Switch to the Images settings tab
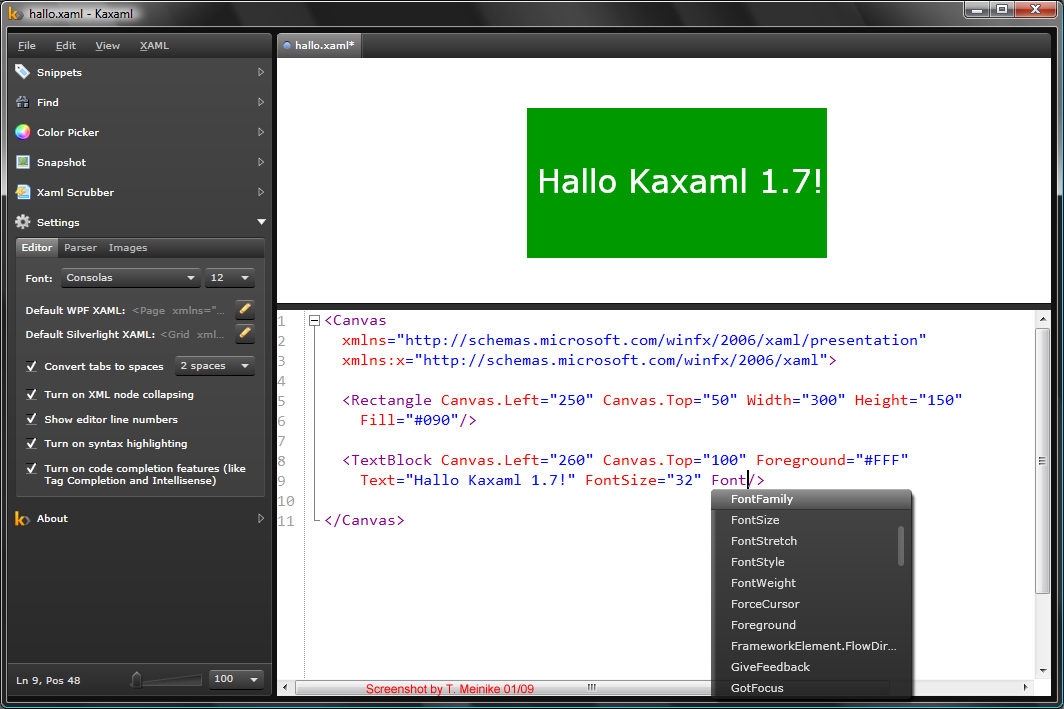 [x=128, y=248]
